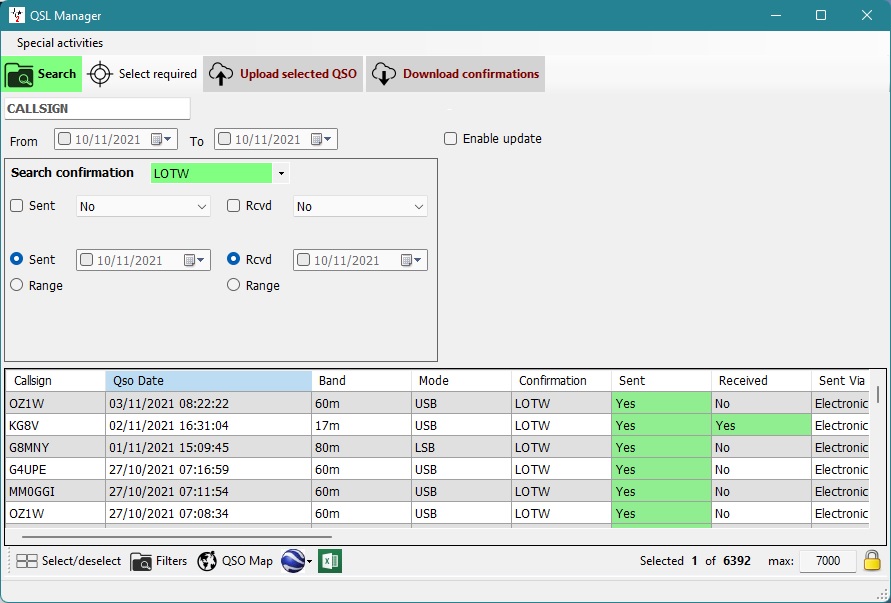Image resolution: width=891 pixels, height=603 pixels.
Task: Enable the Rcvd date field checkbox
Action: pos(303,260)
